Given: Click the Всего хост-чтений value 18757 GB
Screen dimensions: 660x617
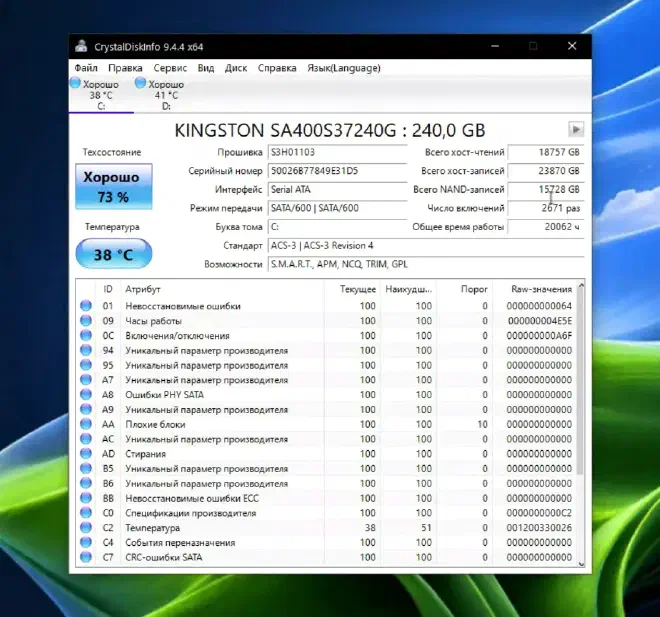Looking at the screenshot, I should (546, 152).
